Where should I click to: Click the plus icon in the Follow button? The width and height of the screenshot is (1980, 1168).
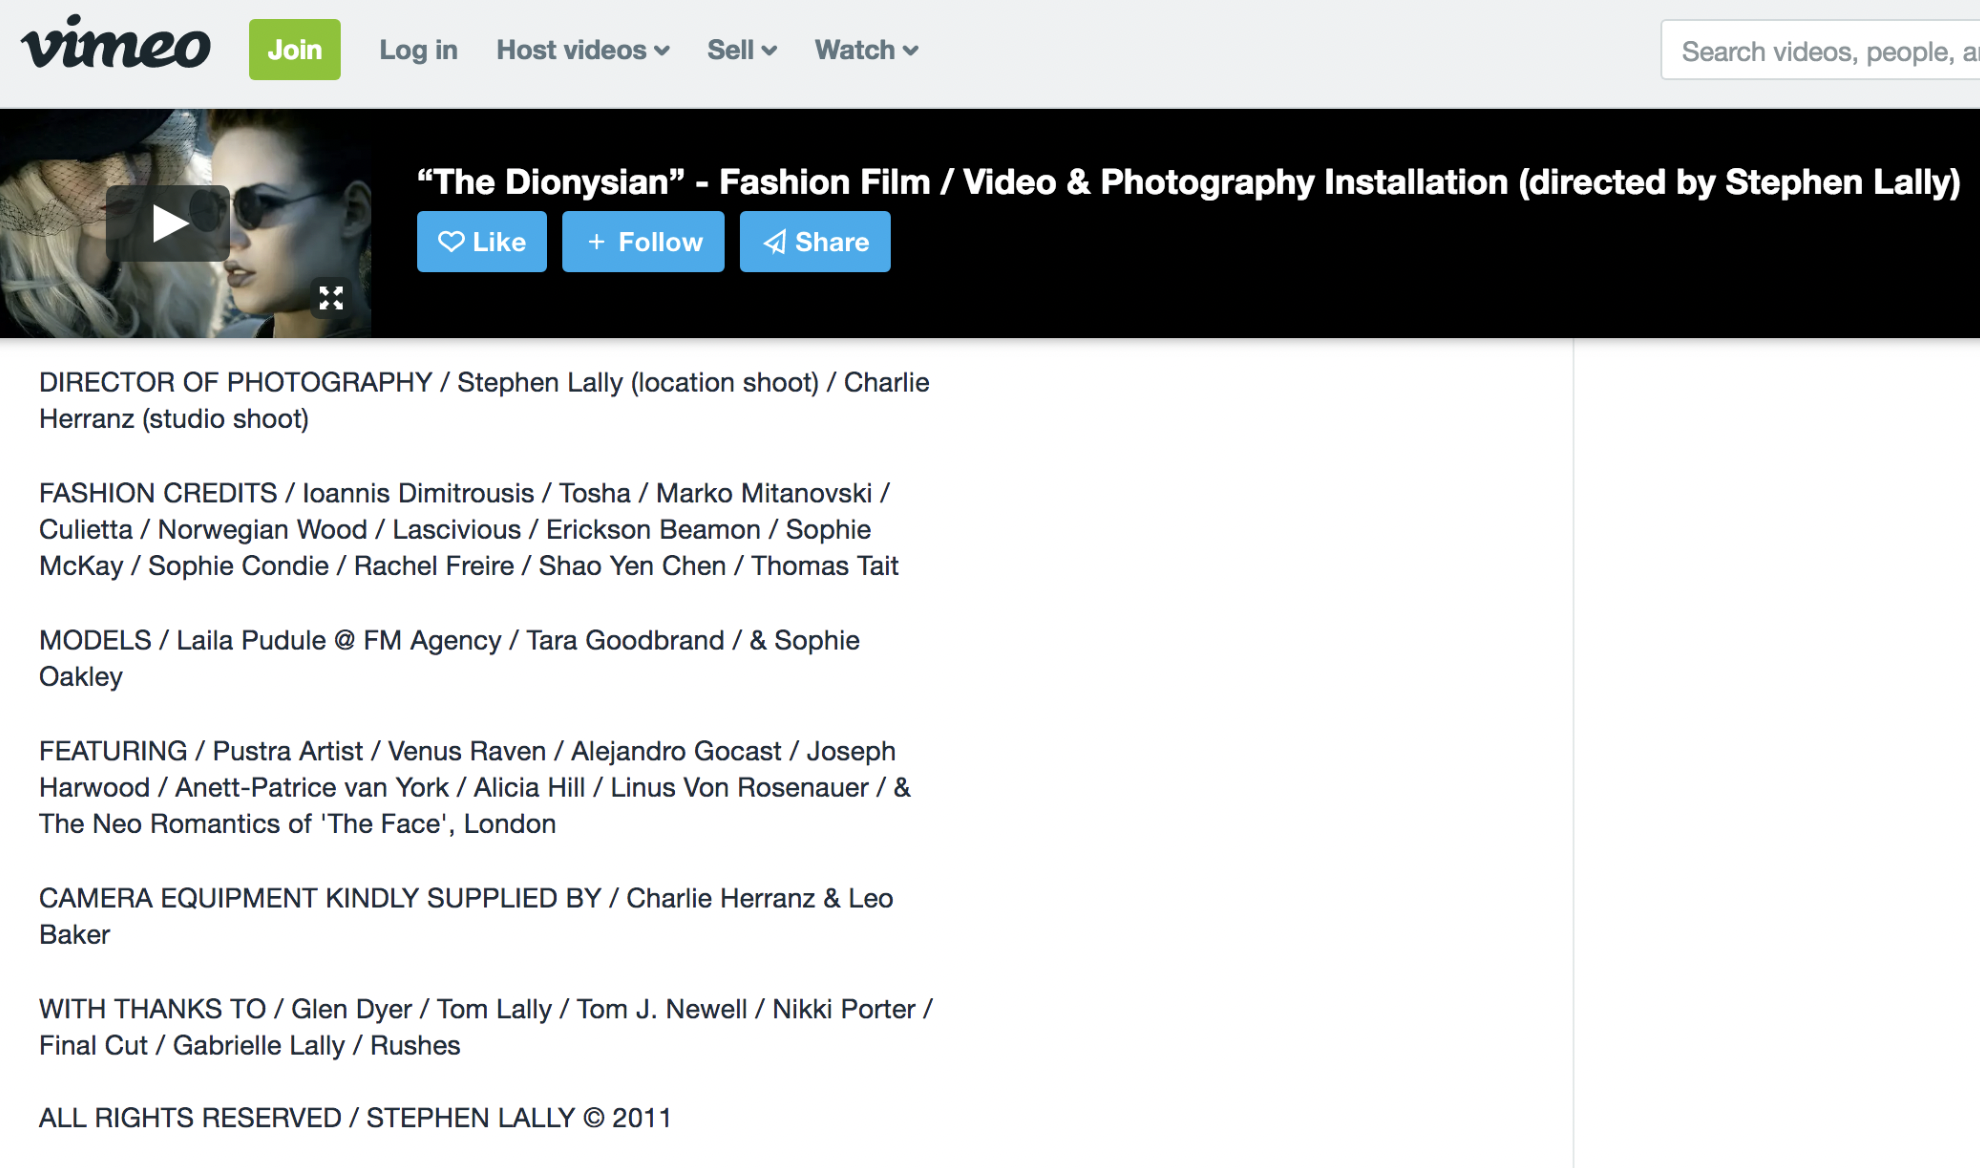click(x=596, y=241)
